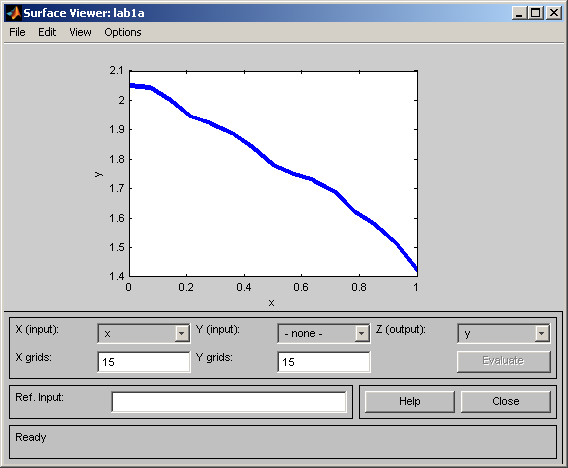Click the Help button

[410, 401]
